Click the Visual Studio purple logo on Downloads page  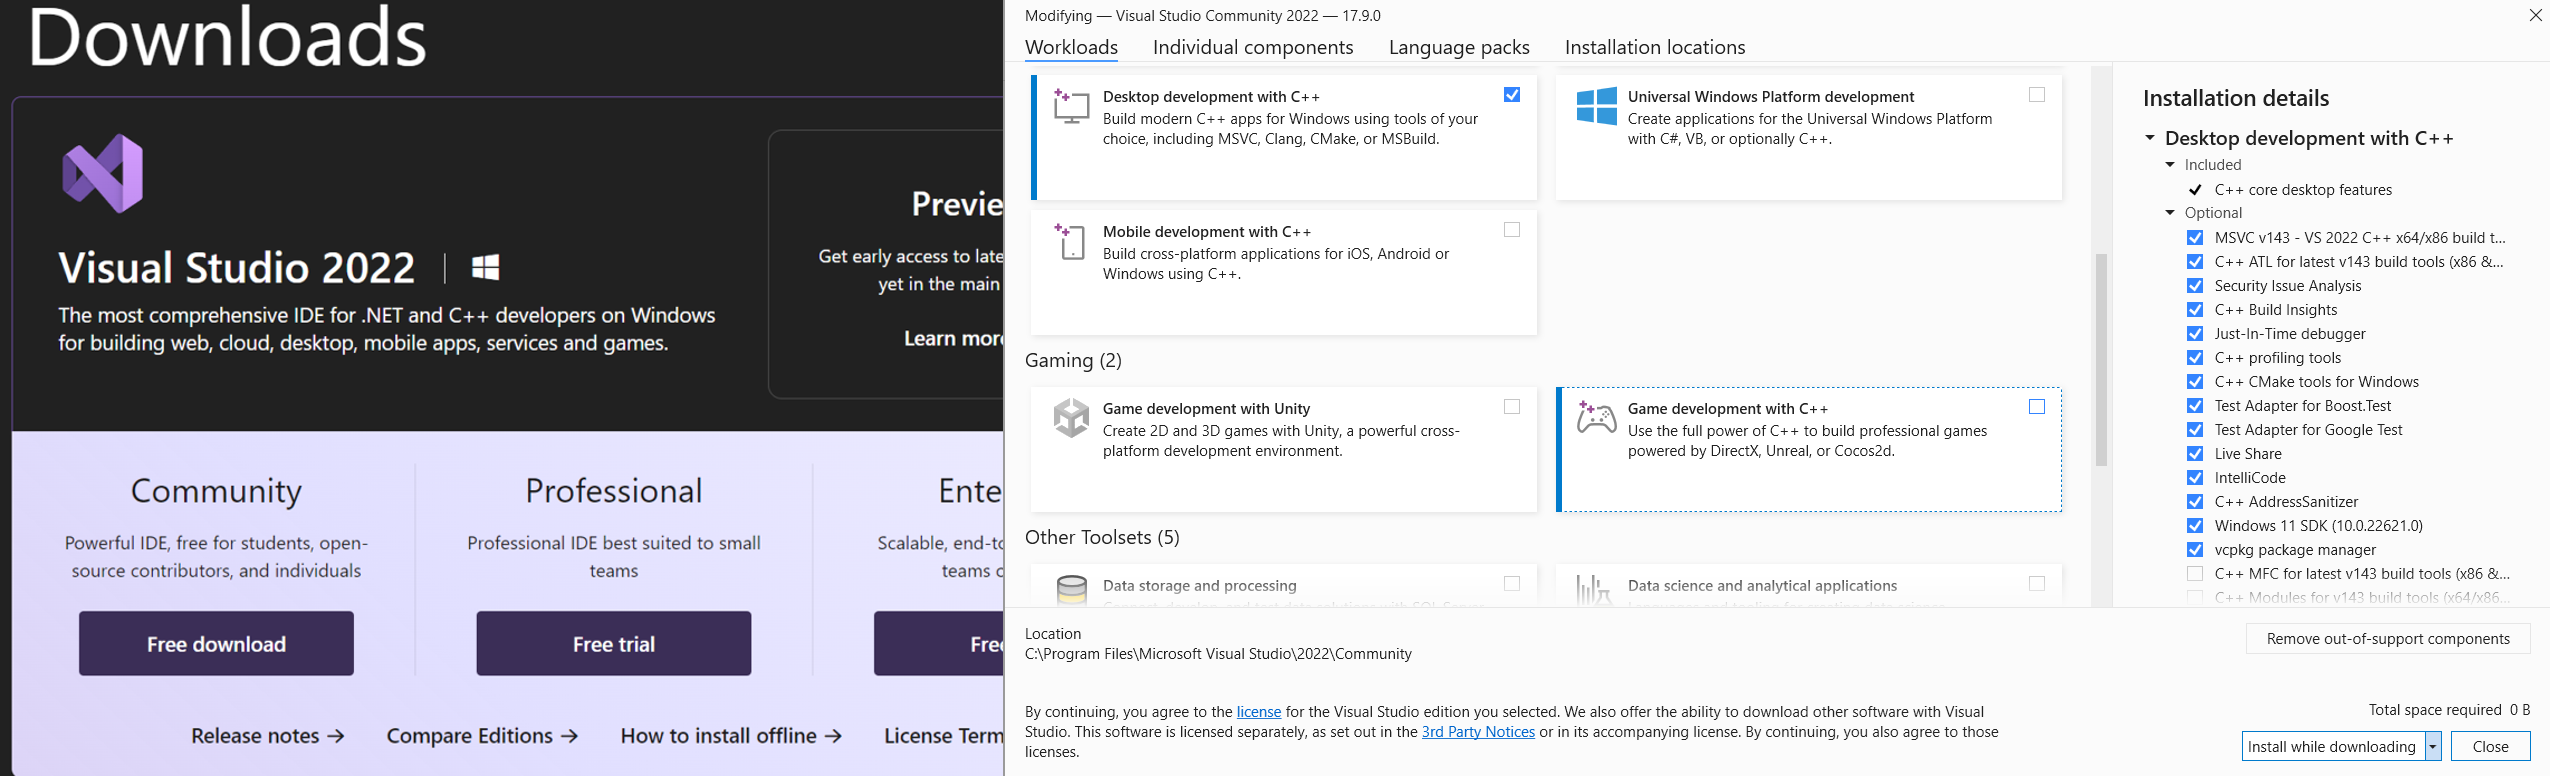coord(102,173)
